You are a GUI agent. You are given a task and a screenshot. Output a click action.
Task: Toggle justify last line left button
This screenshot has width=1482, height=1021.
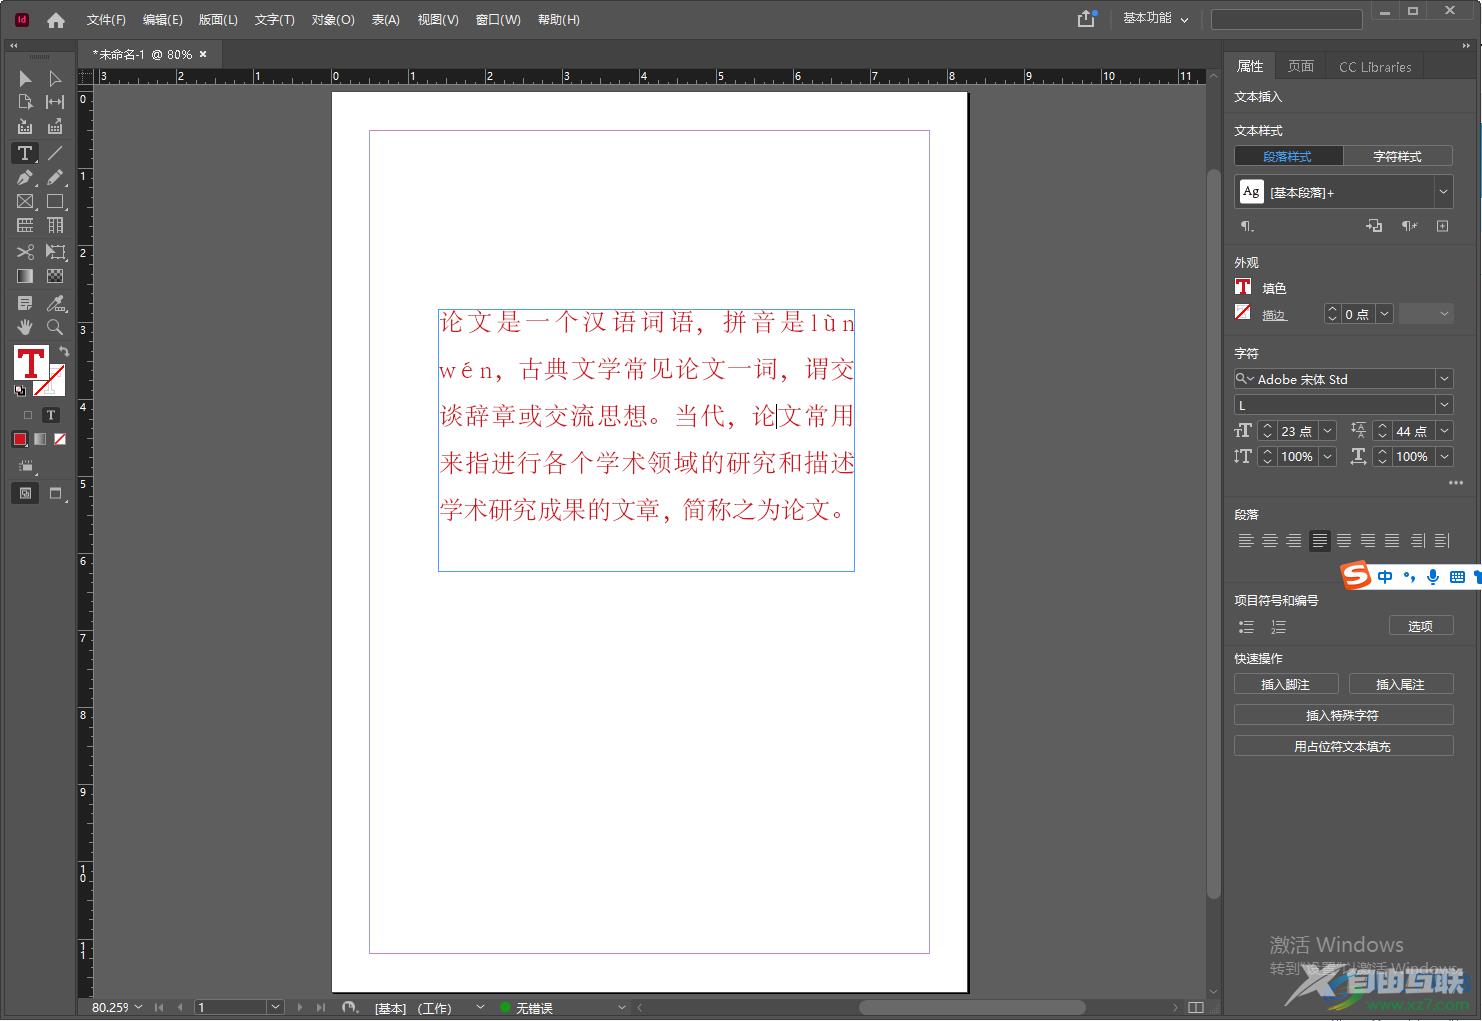[x=1320, y=541]
